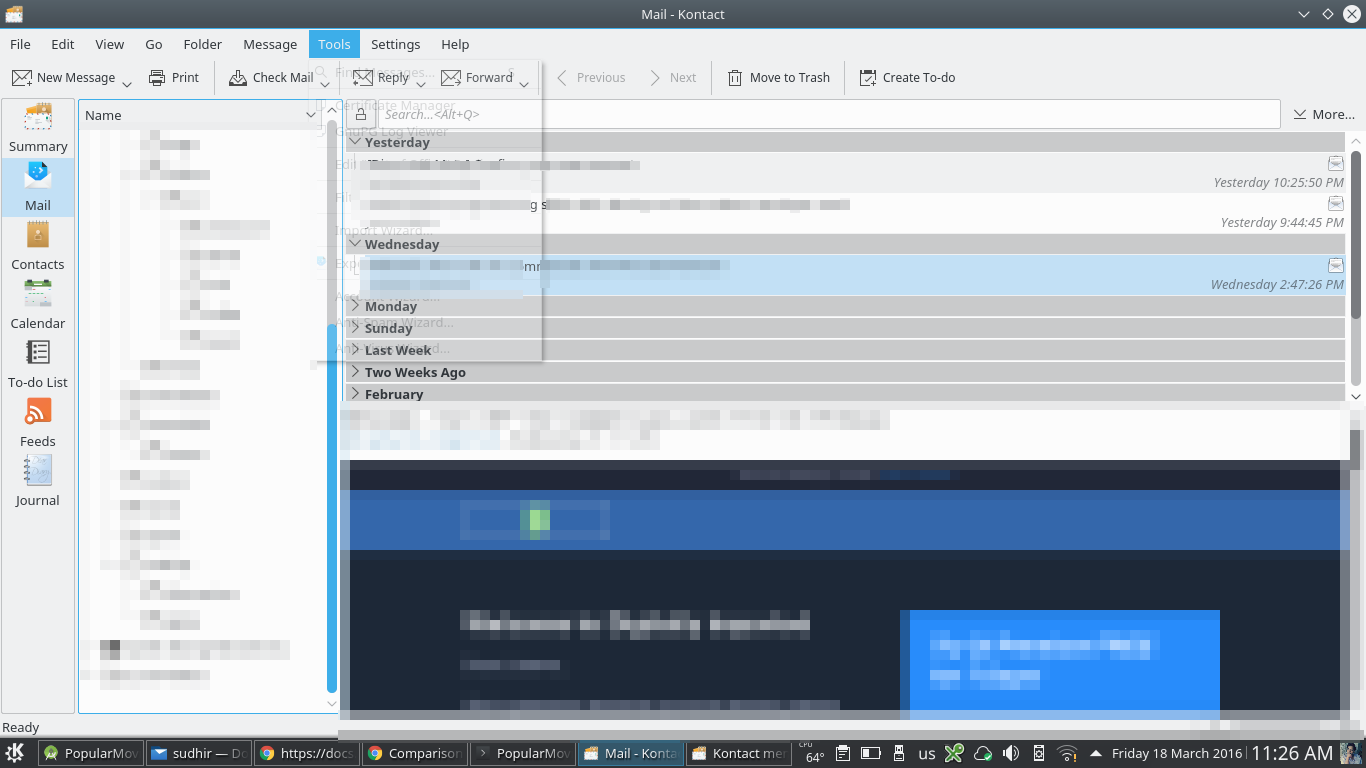Screen dimensions: 1366x768
Task: Open the Help menu
Action: (x=455, y=44)
